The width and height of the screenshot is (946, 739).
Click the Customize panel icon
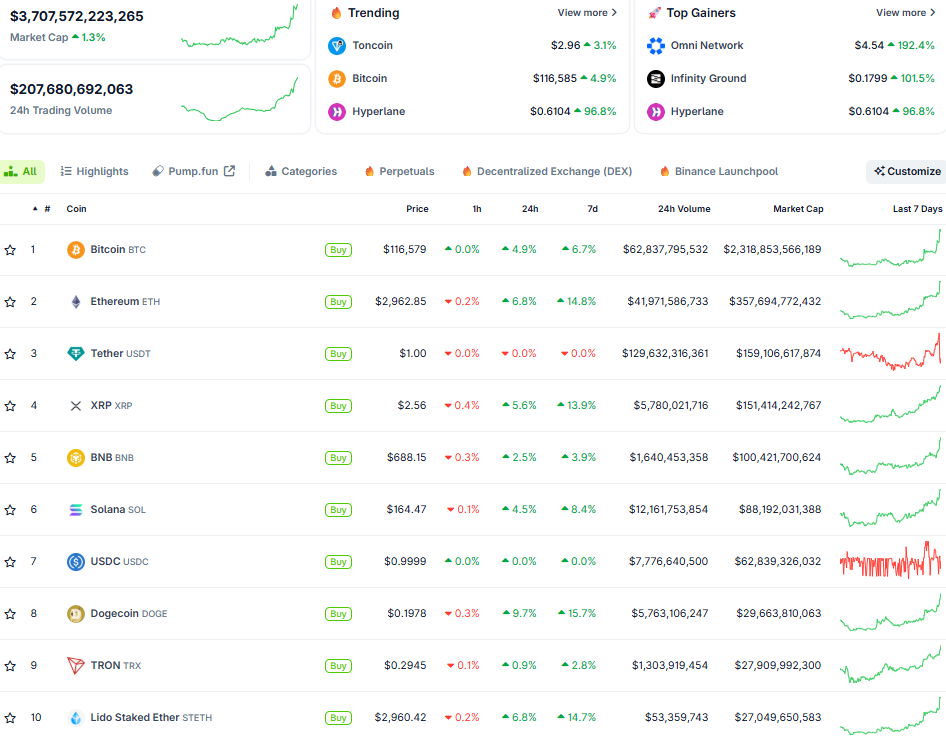click(878, 171)
